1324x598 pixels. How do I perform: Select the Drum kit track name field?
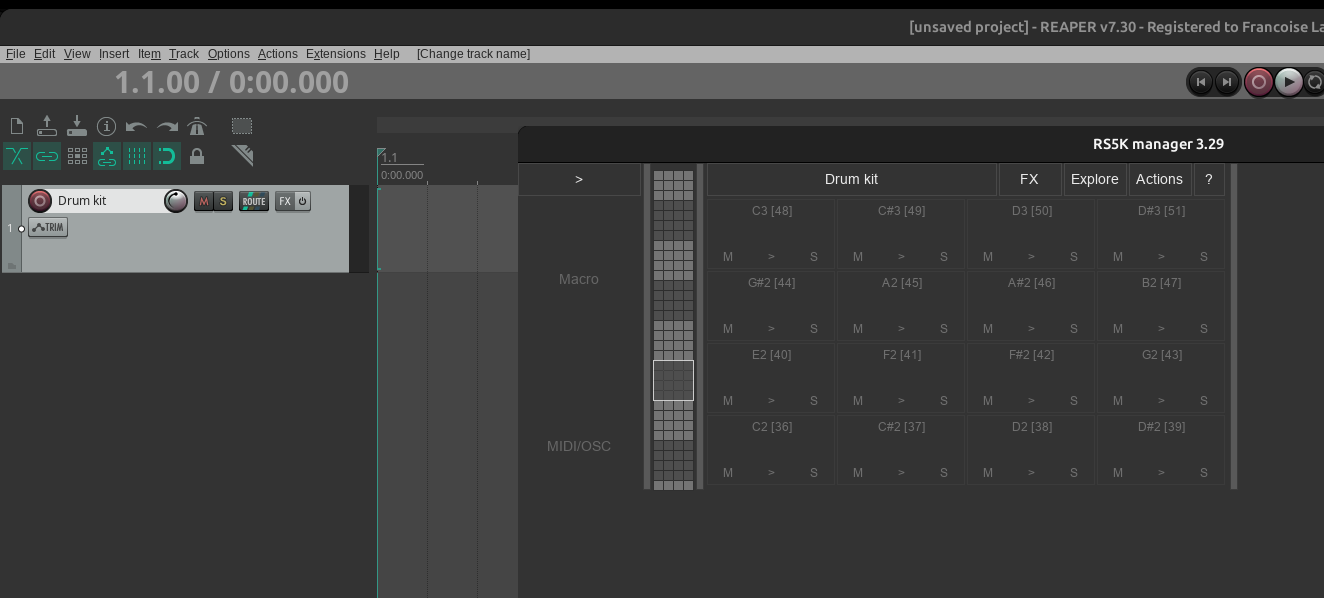108,201
